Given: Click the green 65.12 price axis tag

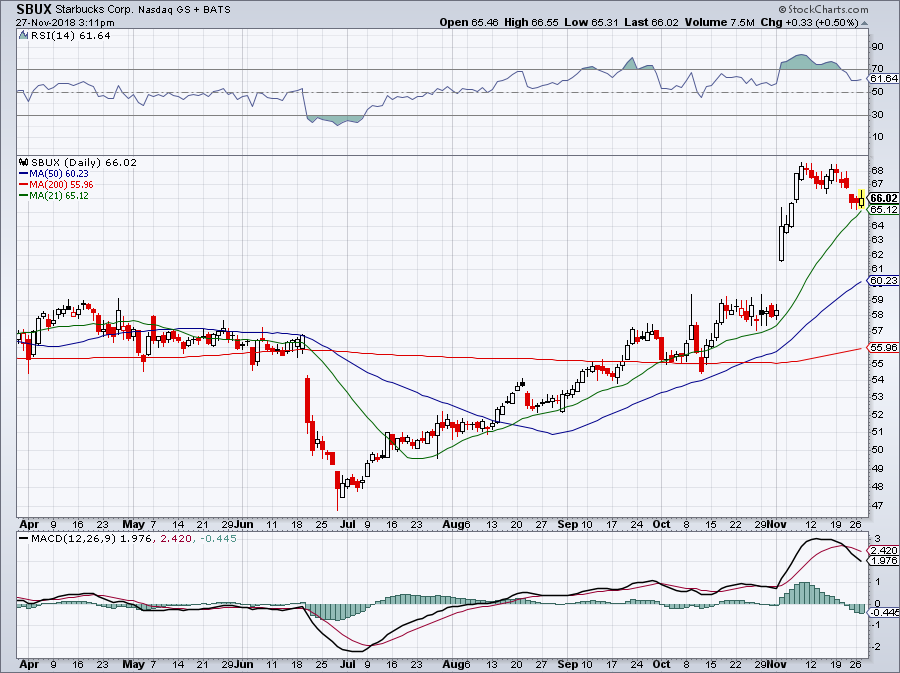Looking at the screenshot, I should coord(882,210).
